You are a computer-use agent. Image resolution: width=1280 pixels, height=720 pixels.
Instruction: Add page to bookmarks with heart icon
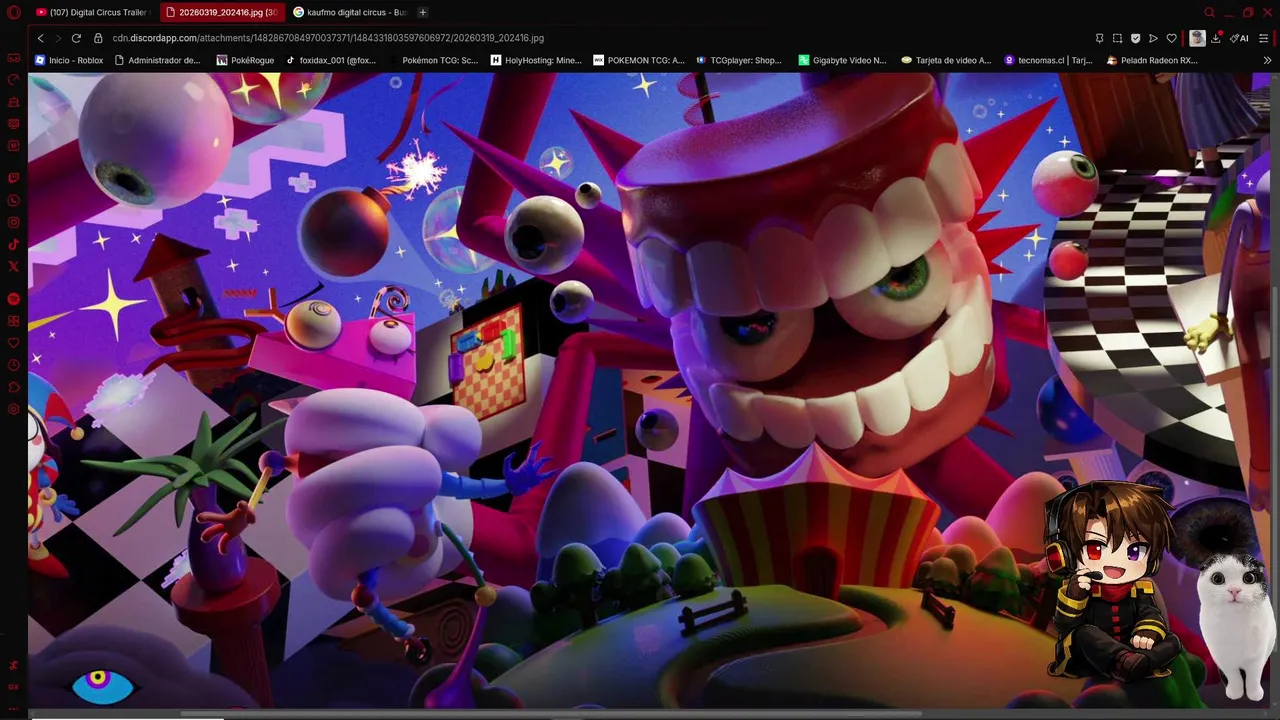coord(1171,38)
